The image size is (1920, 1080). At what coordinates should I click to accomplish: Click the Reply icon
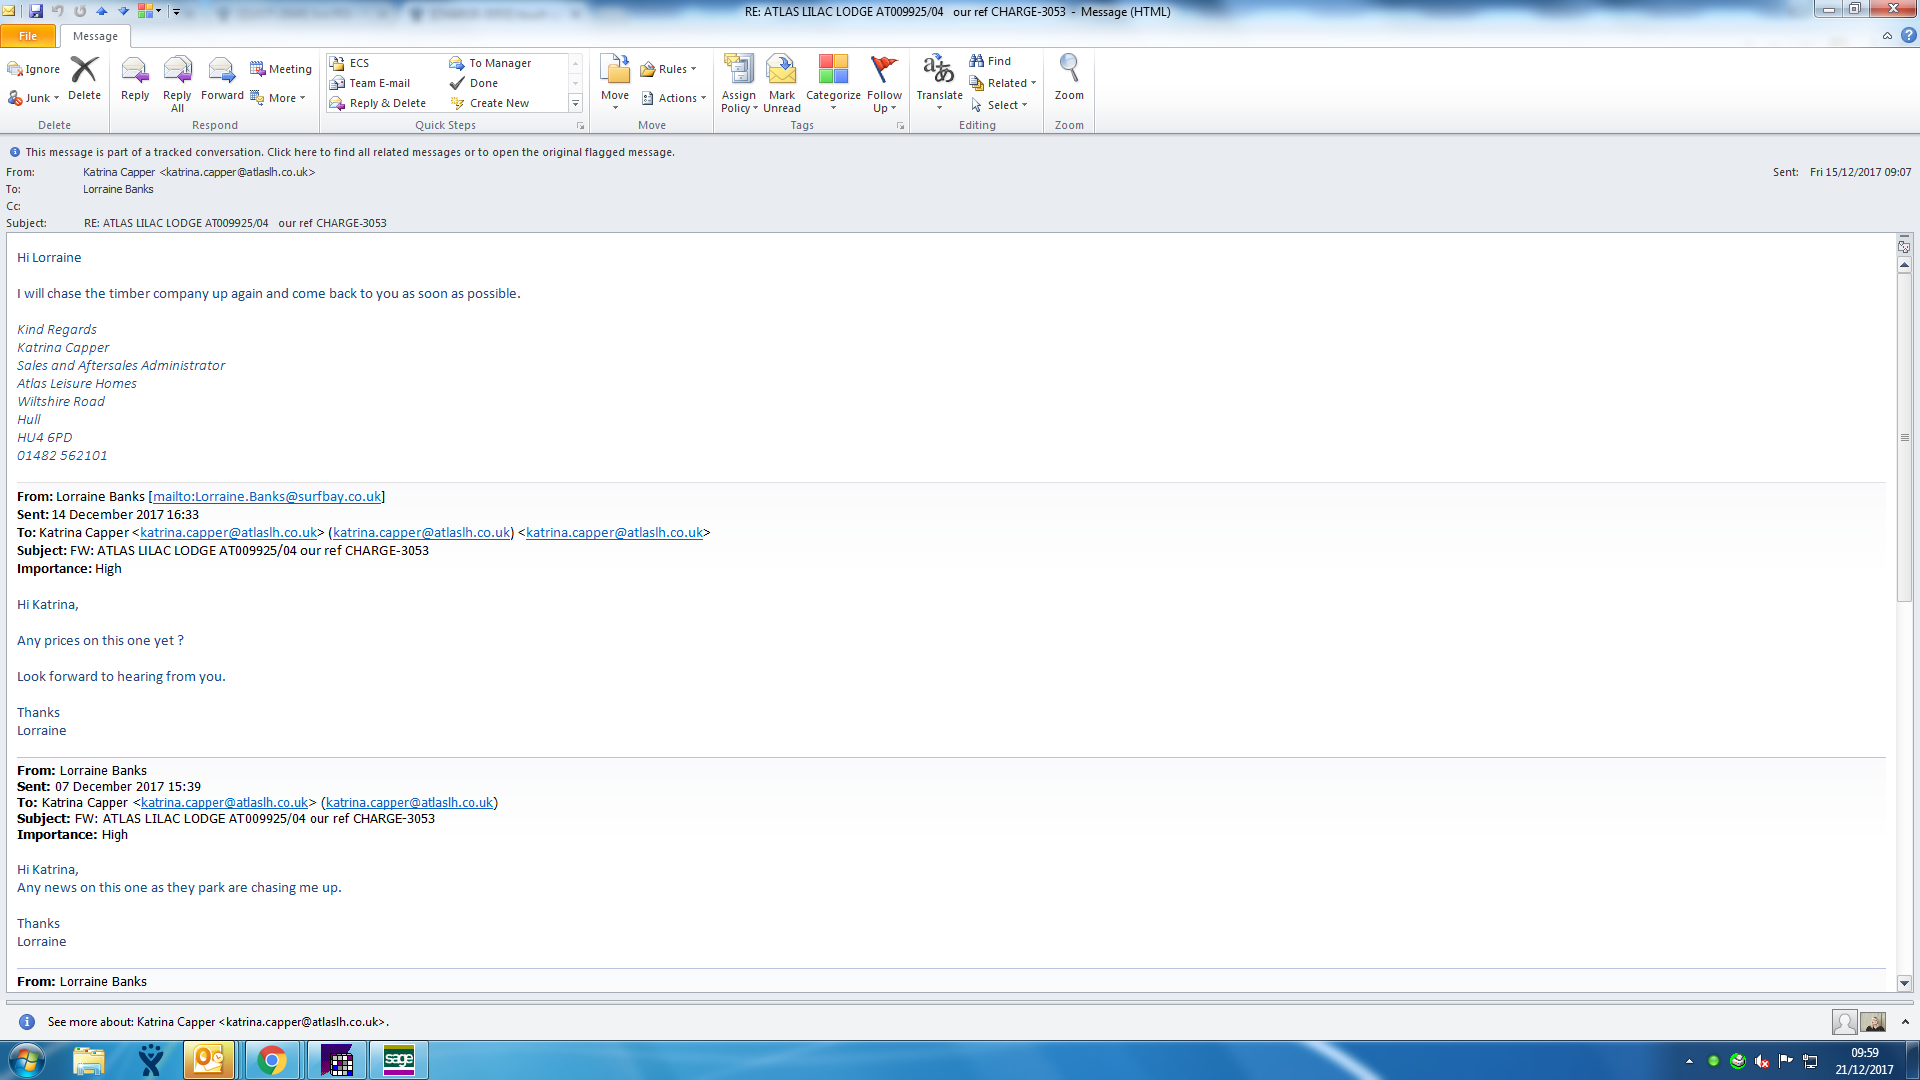[134, 79]
